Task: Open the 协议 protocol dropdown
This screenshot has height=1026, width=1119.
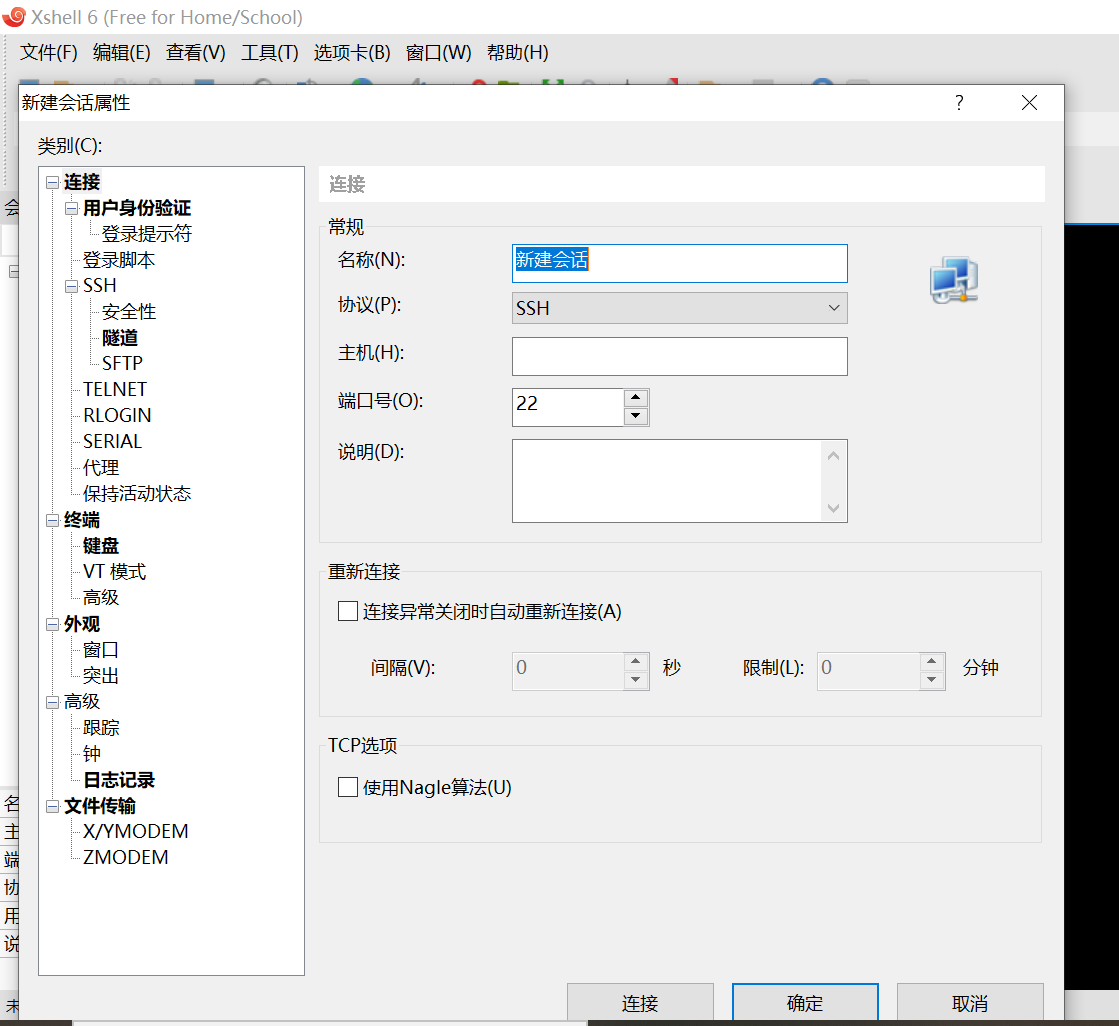Action: tap(834, 308)
